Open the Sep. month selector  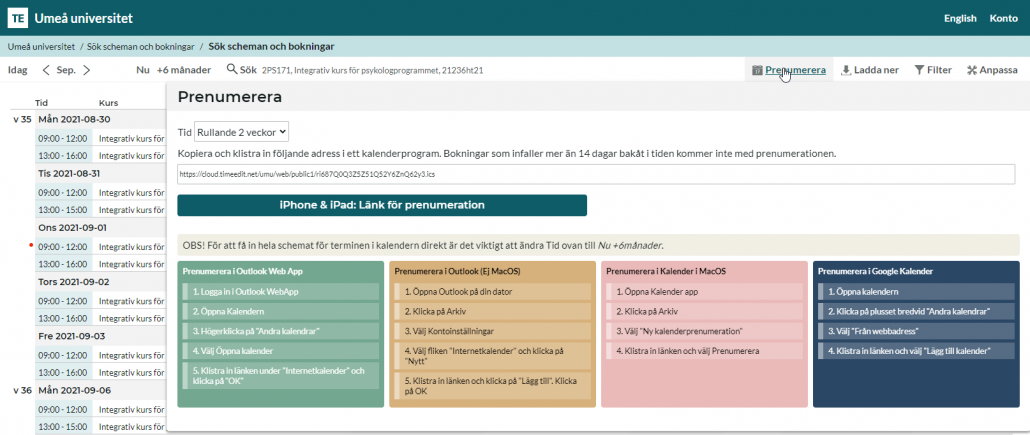point(66,70)
